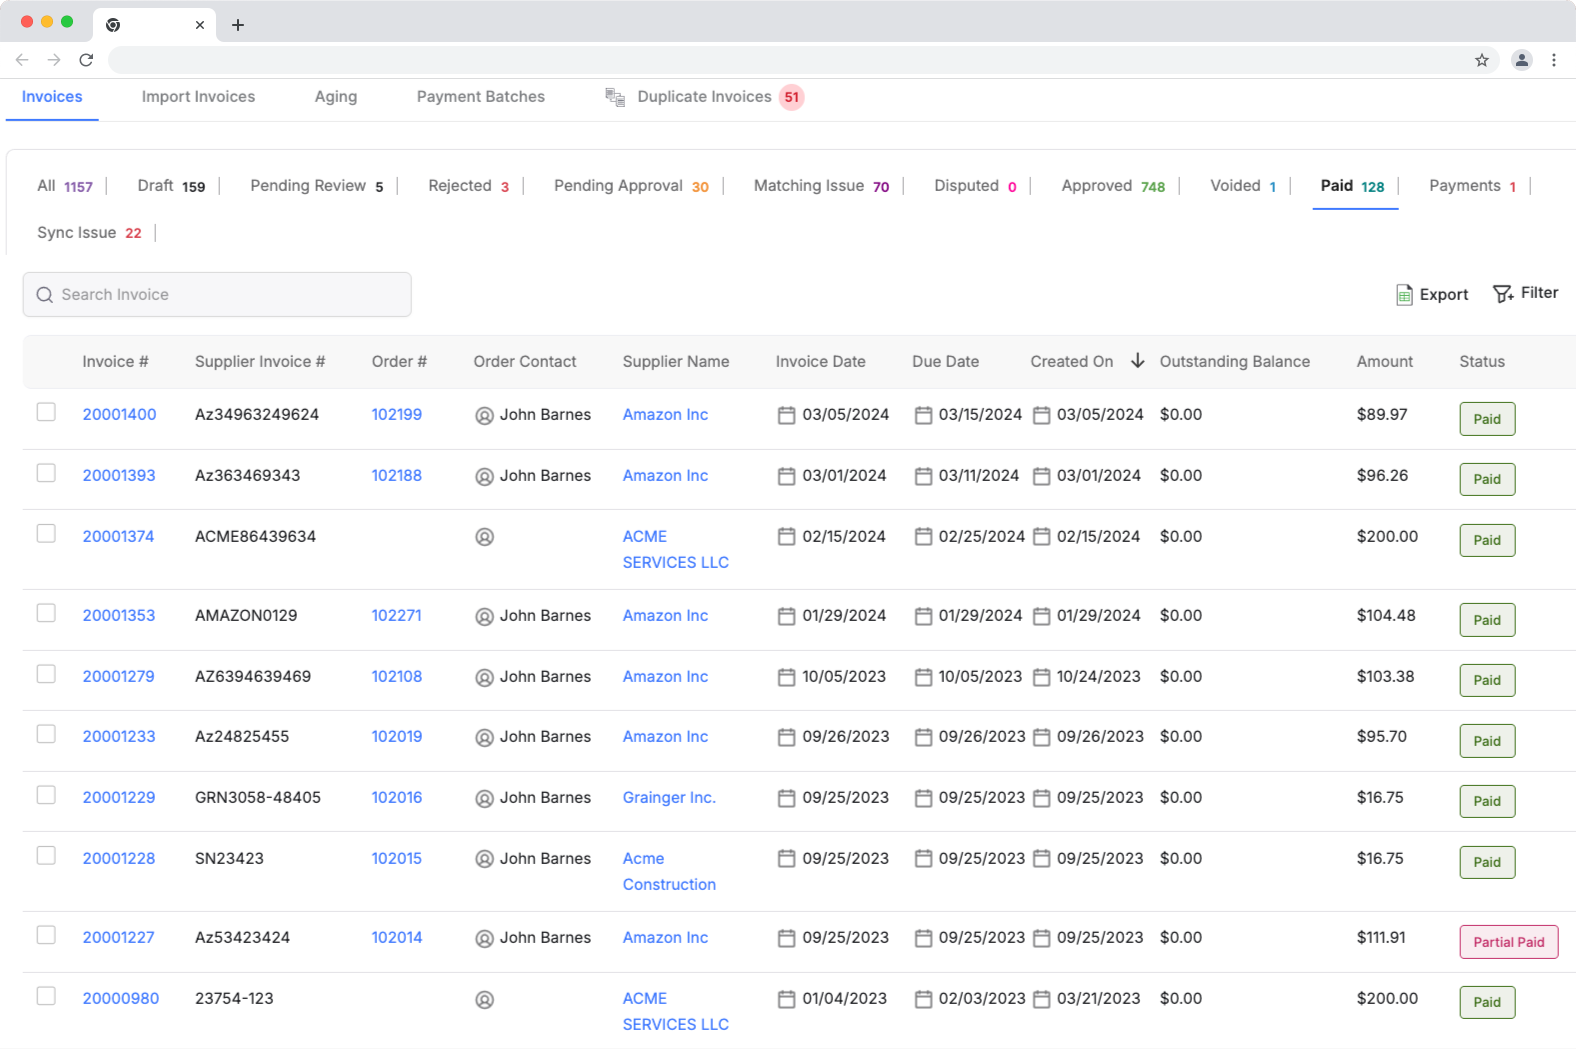Open invoice 20001227 link
The image size is (1576, 1049).
118,938
